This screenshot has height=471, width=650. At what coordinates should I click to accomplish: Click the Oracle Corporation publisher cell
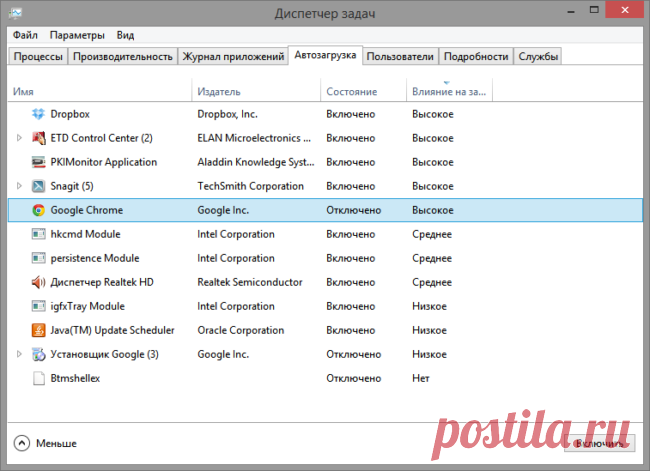click(241, 330)
